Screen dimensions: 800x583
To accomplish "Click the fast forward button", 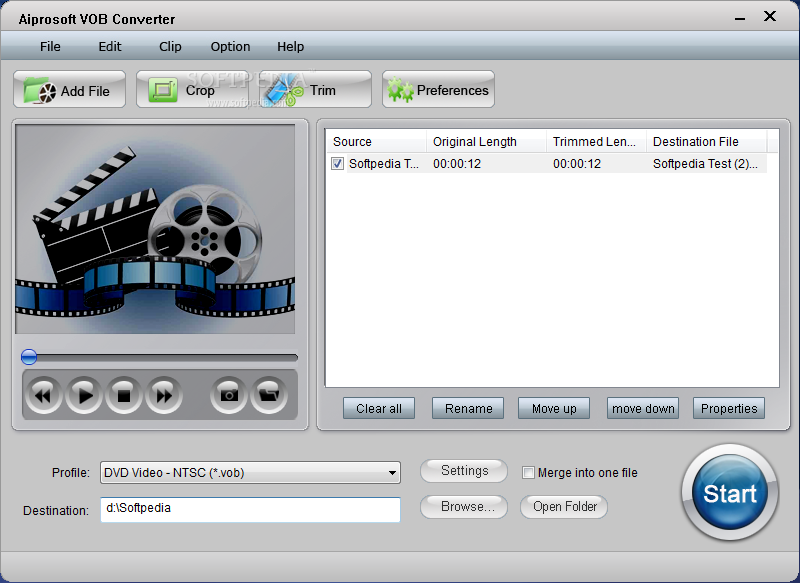I will point(164,395).
